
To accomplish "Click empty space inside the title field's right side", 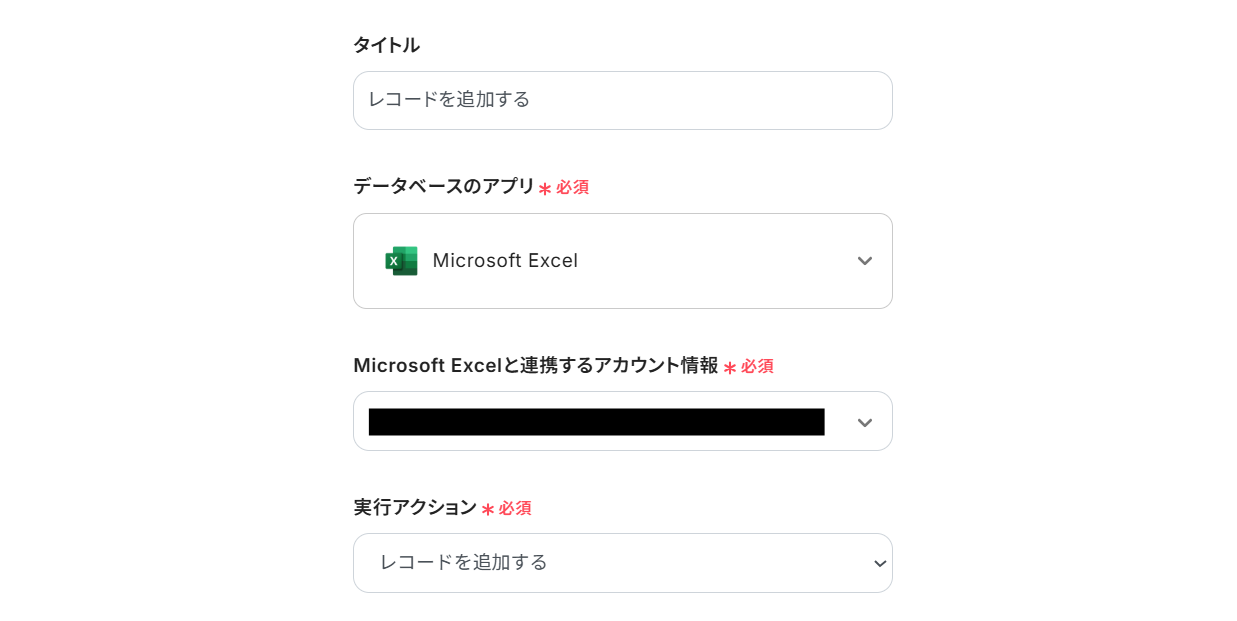I will click(800, 100).
